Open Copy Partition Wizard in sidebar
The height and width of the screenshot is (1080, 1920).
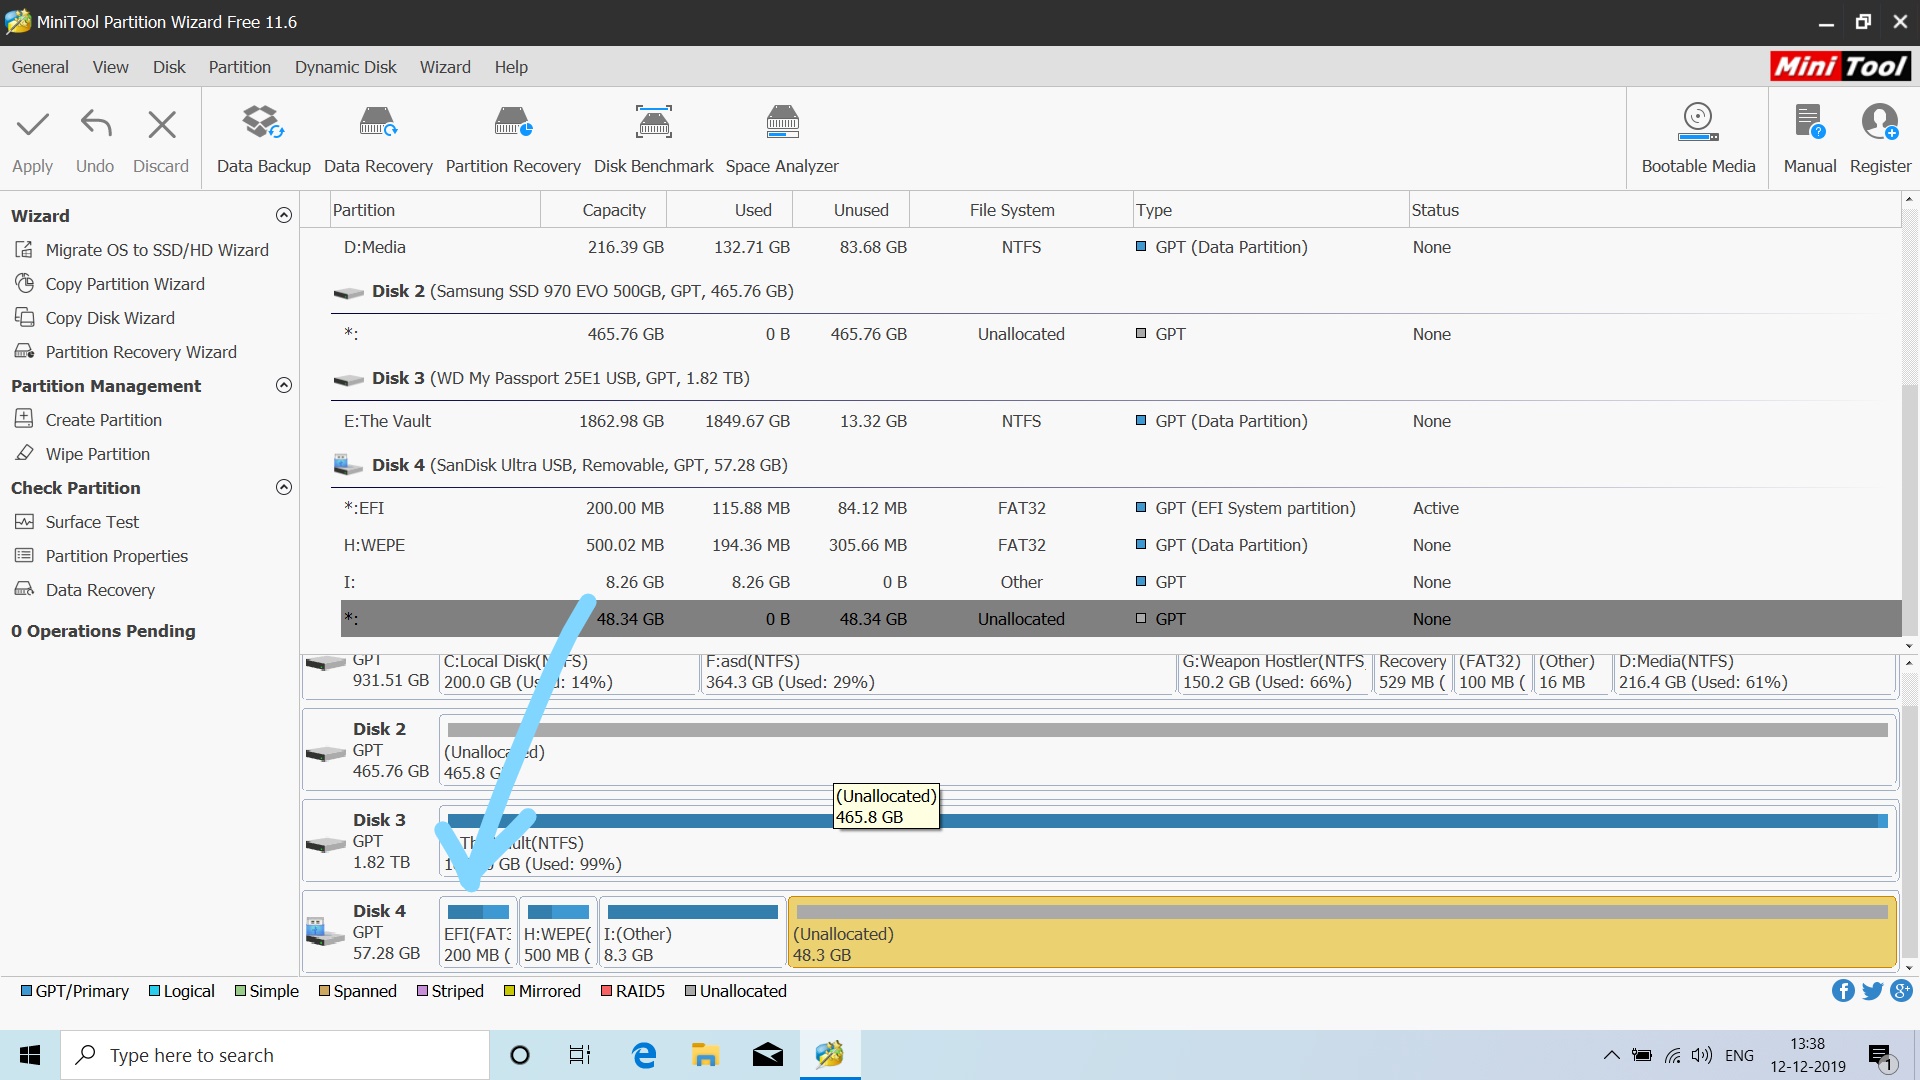click(x=110, y=284)
